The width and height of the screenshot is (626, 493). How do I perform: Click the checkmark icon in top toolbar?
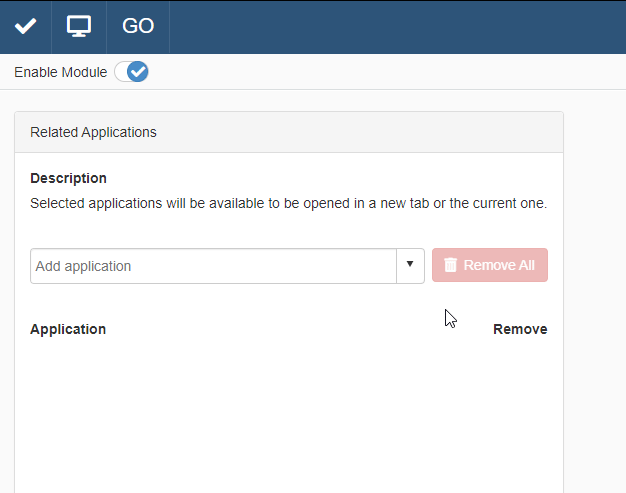[25, 26]
